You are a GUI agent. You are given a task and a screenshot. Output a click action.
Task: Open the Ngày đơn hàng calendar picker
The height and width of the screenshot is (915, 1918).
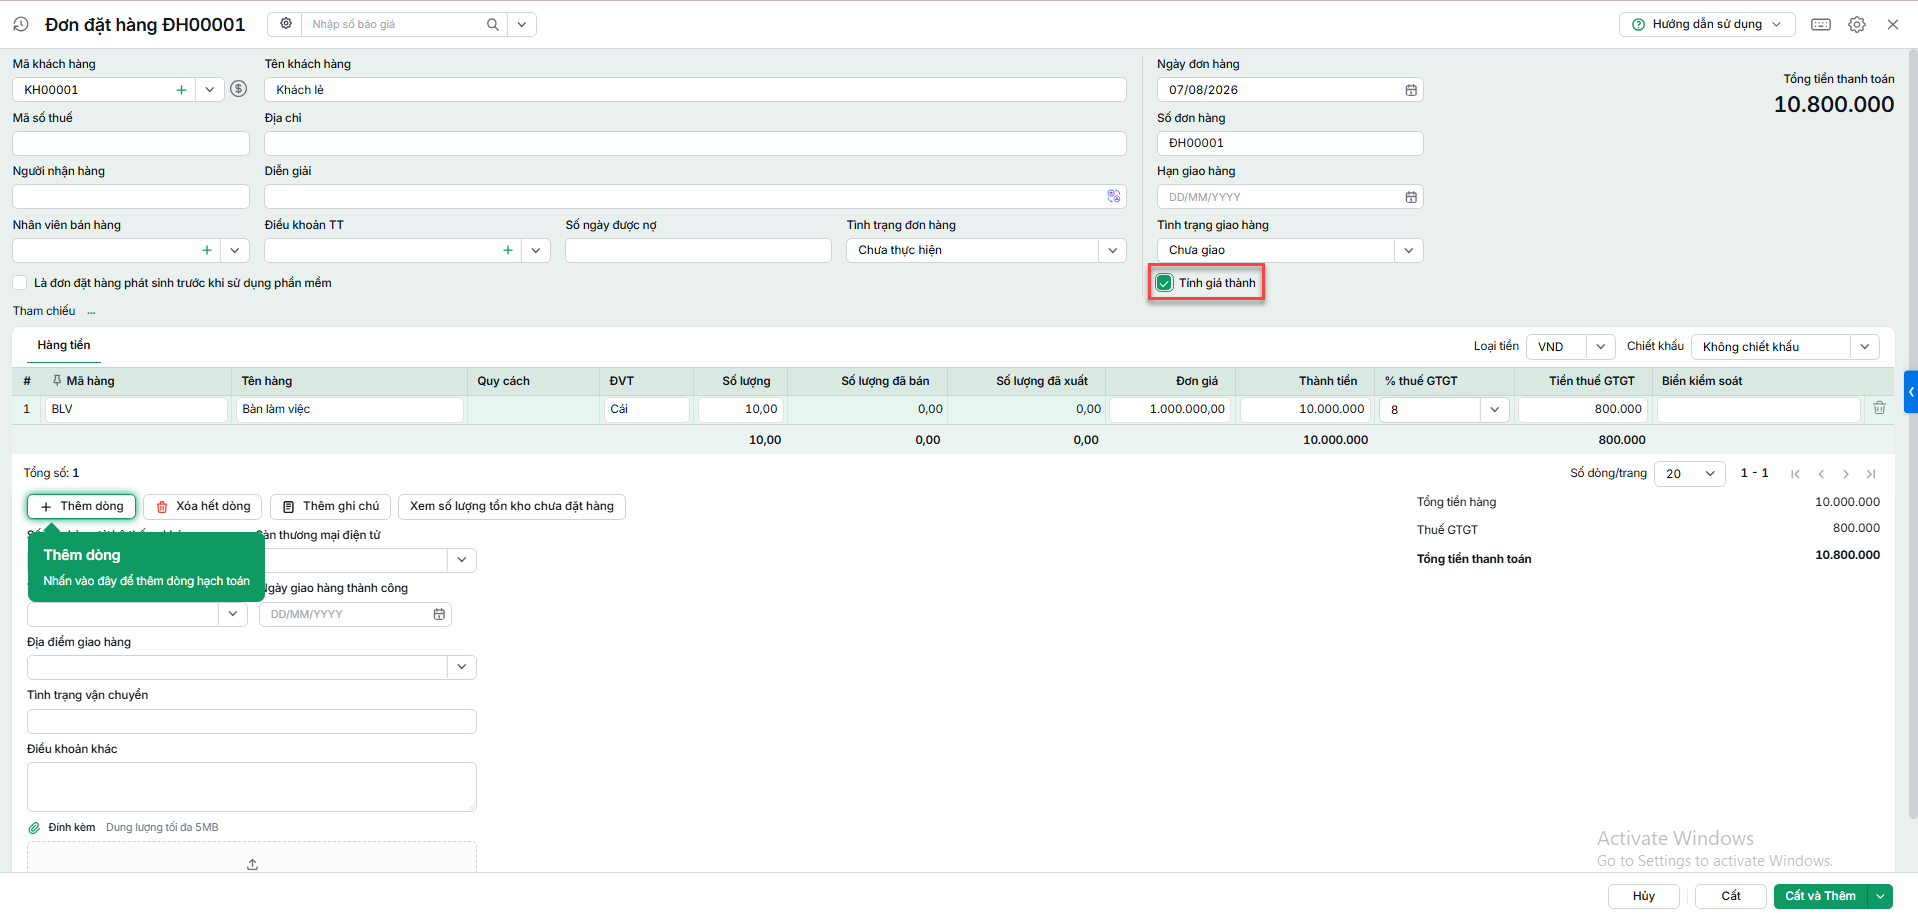(1411, 90)
